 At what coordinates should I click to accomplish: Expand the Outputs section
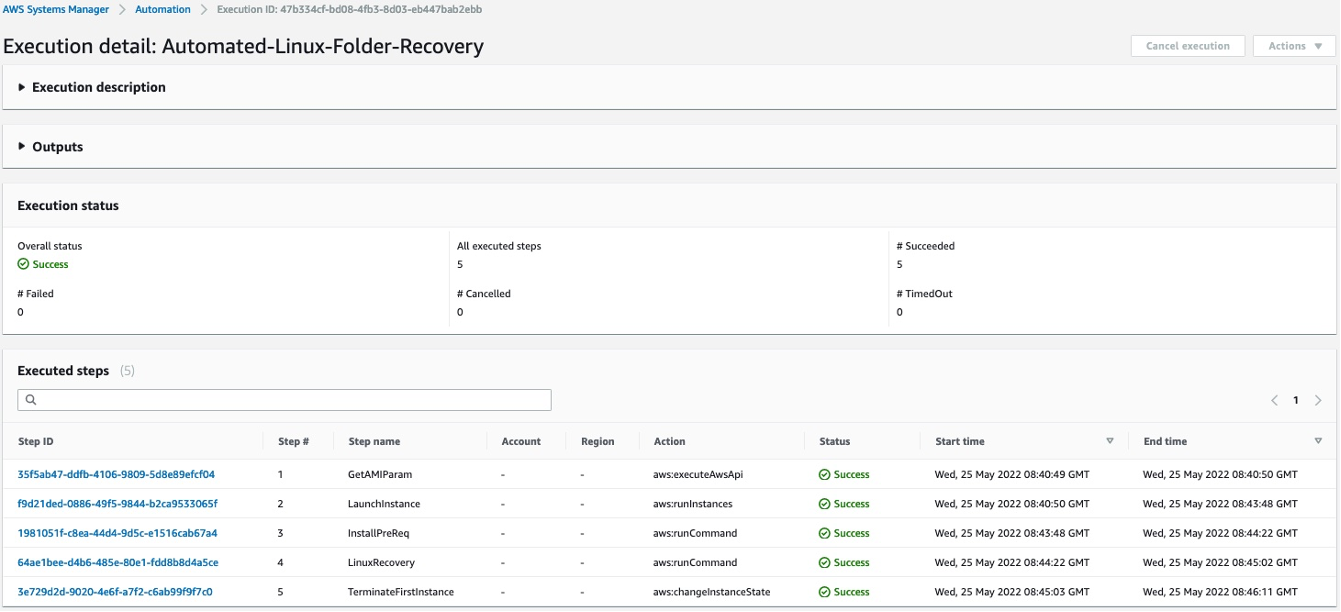[x=21, y=145]
